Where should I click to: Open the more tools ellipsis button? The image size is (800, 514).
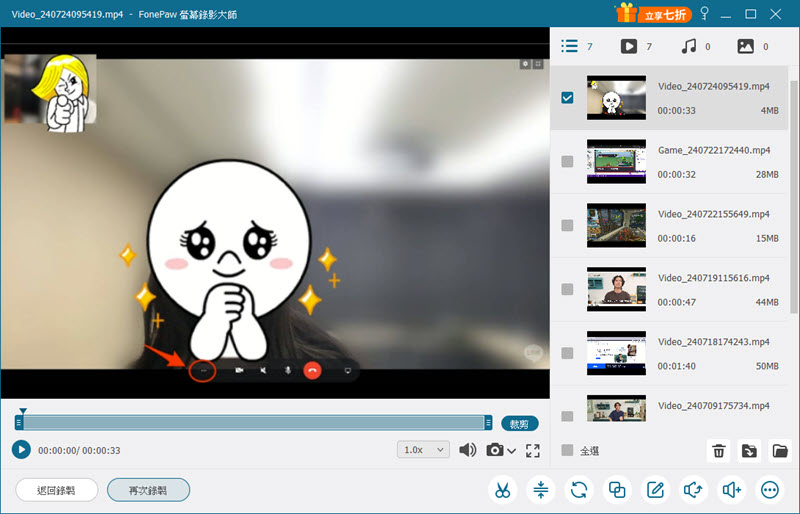(770, 490)
